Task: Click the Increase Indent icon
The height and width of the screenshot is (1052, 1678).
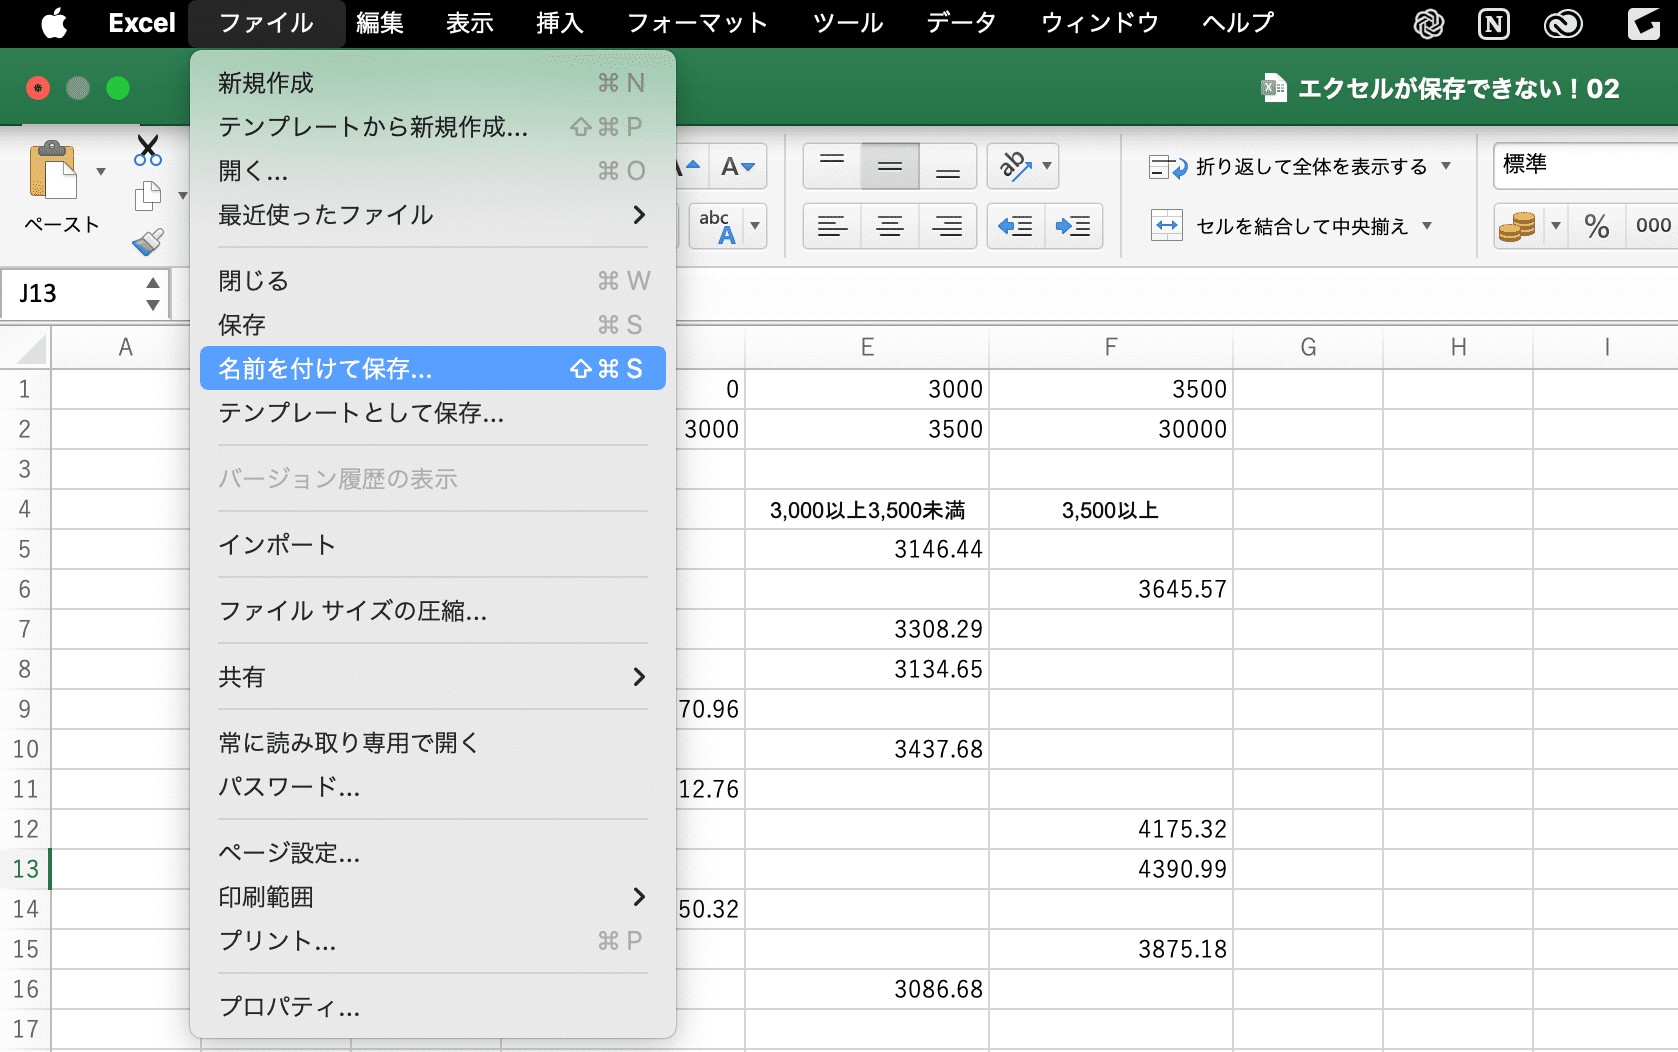Action: [x=1073, y=226]
